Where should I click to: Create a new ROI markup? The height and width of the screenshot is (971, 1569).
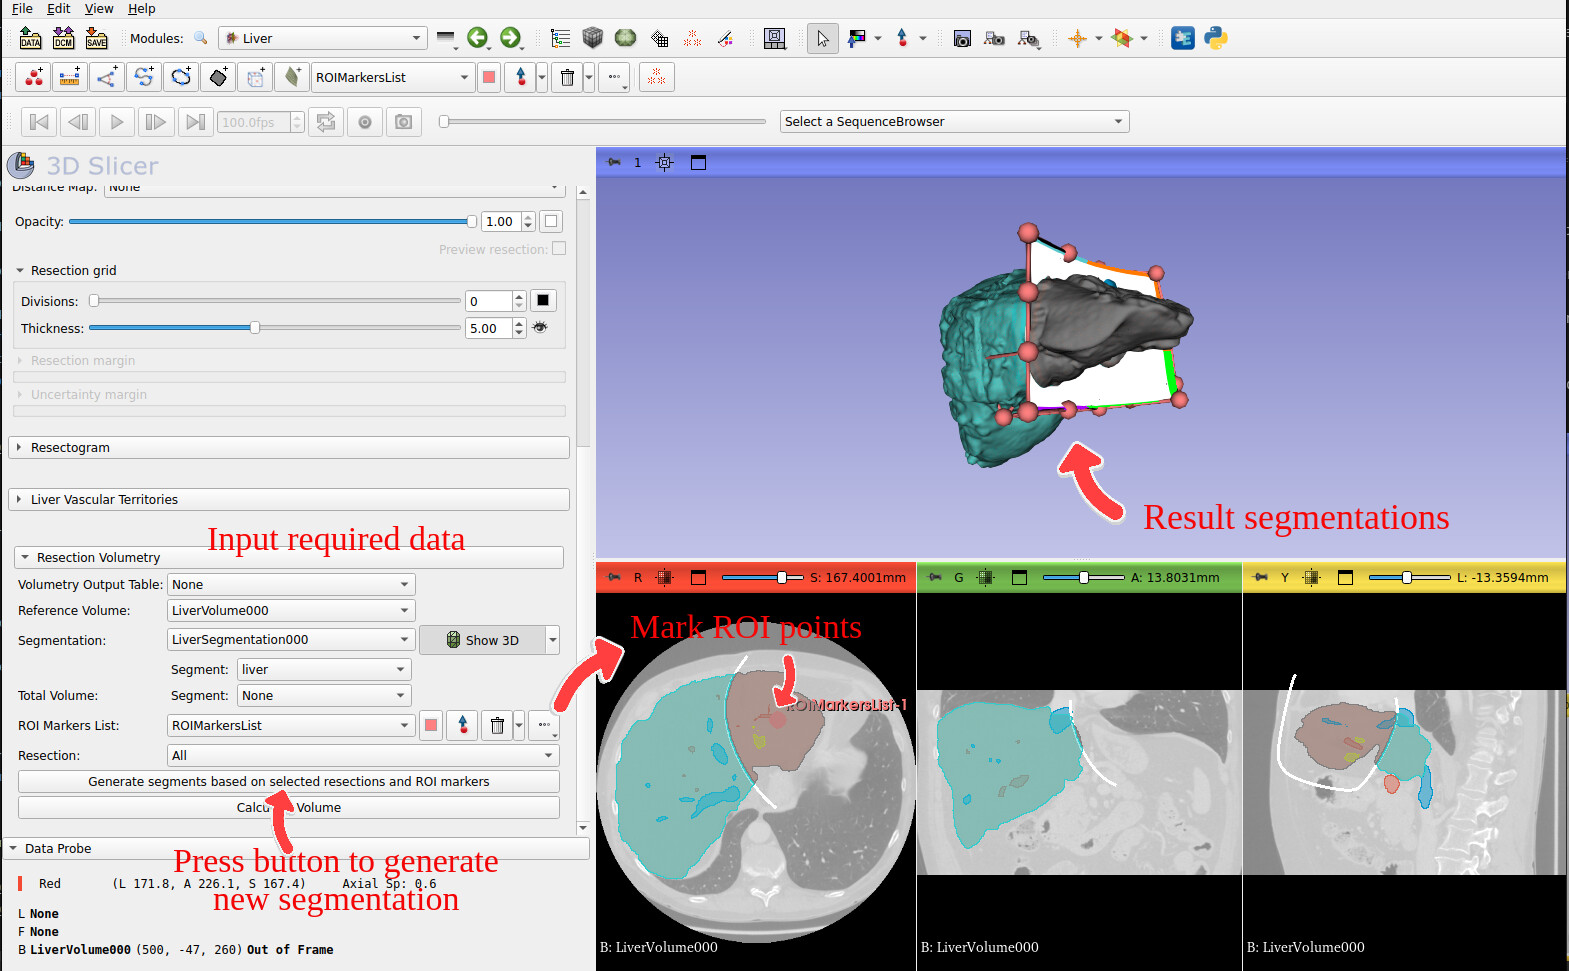pyautogui.click(x=255, y=77)
